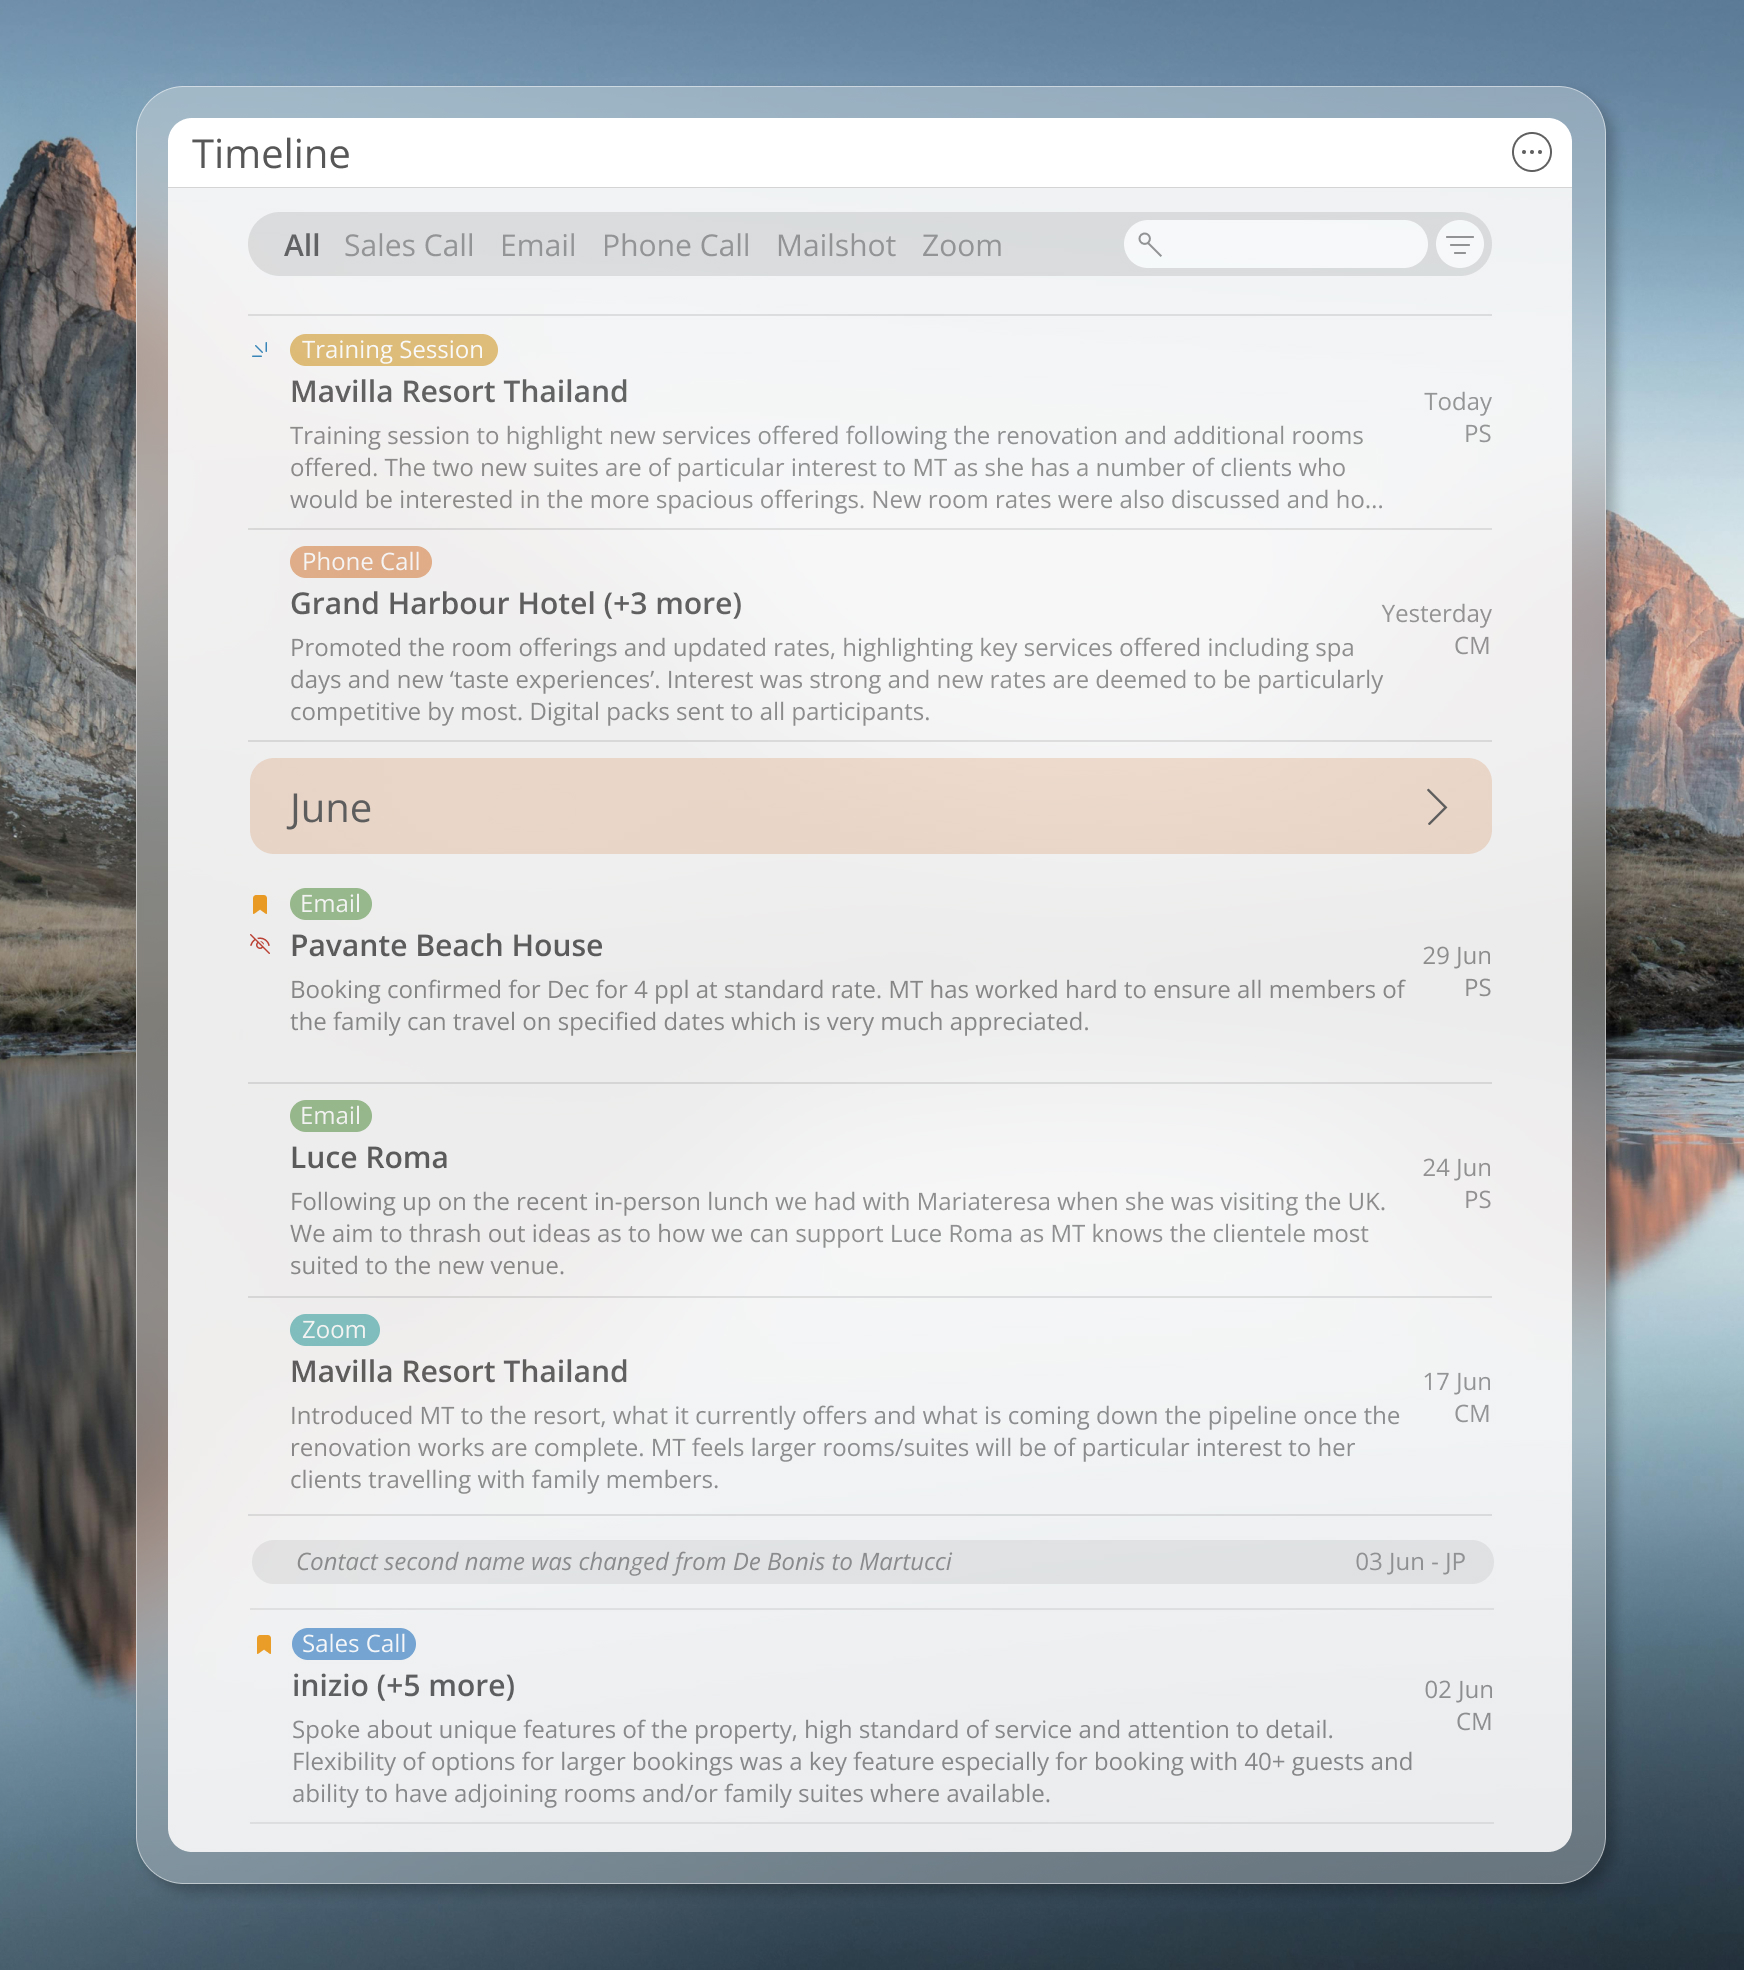This screenshot has width=1744, height=1970.
Task: Click the chevron arrow on the June banner
Action: [x=1437, y=806]
